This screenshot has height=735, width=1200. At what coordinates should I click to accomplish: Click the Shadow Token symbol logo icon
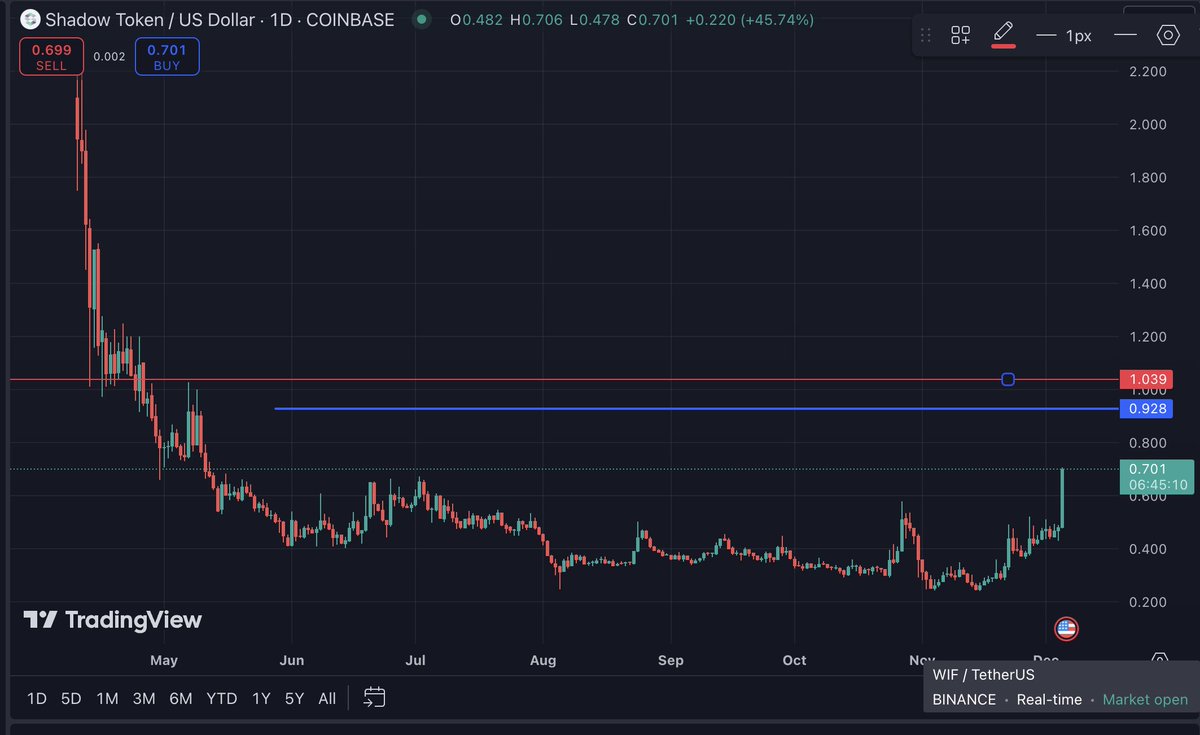click(x=31, y=19)
